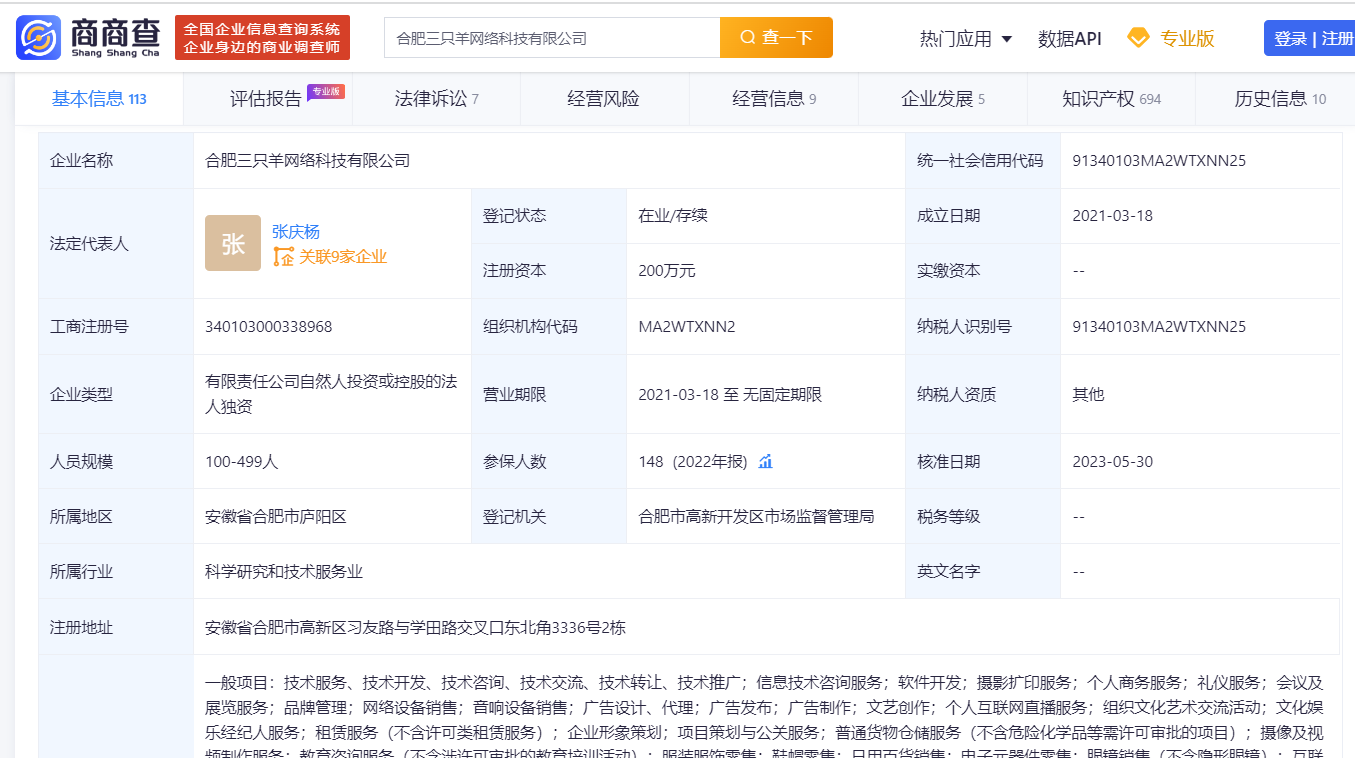Click the Shang Shang Cha logo icon

point(38,37)
